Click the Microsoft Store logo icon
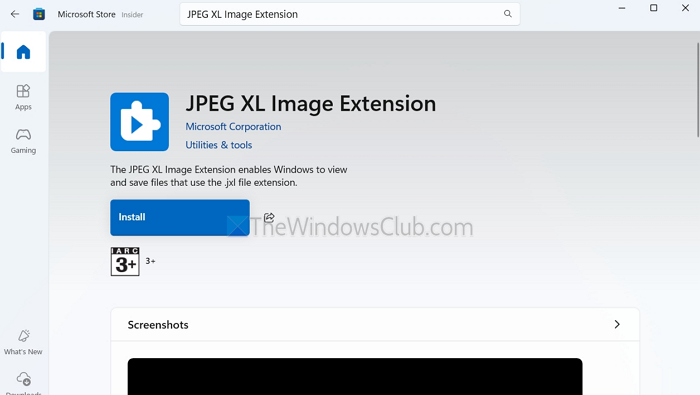This screenshot has height=395, width=700. [x=39, y=14]
